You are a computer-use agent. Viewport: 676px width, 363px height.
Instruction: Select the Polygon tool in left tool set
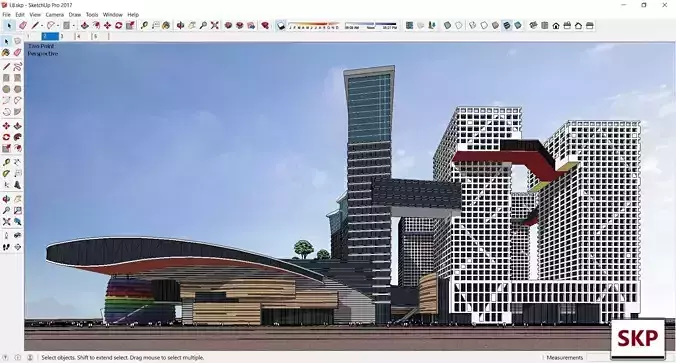(17, 89)
